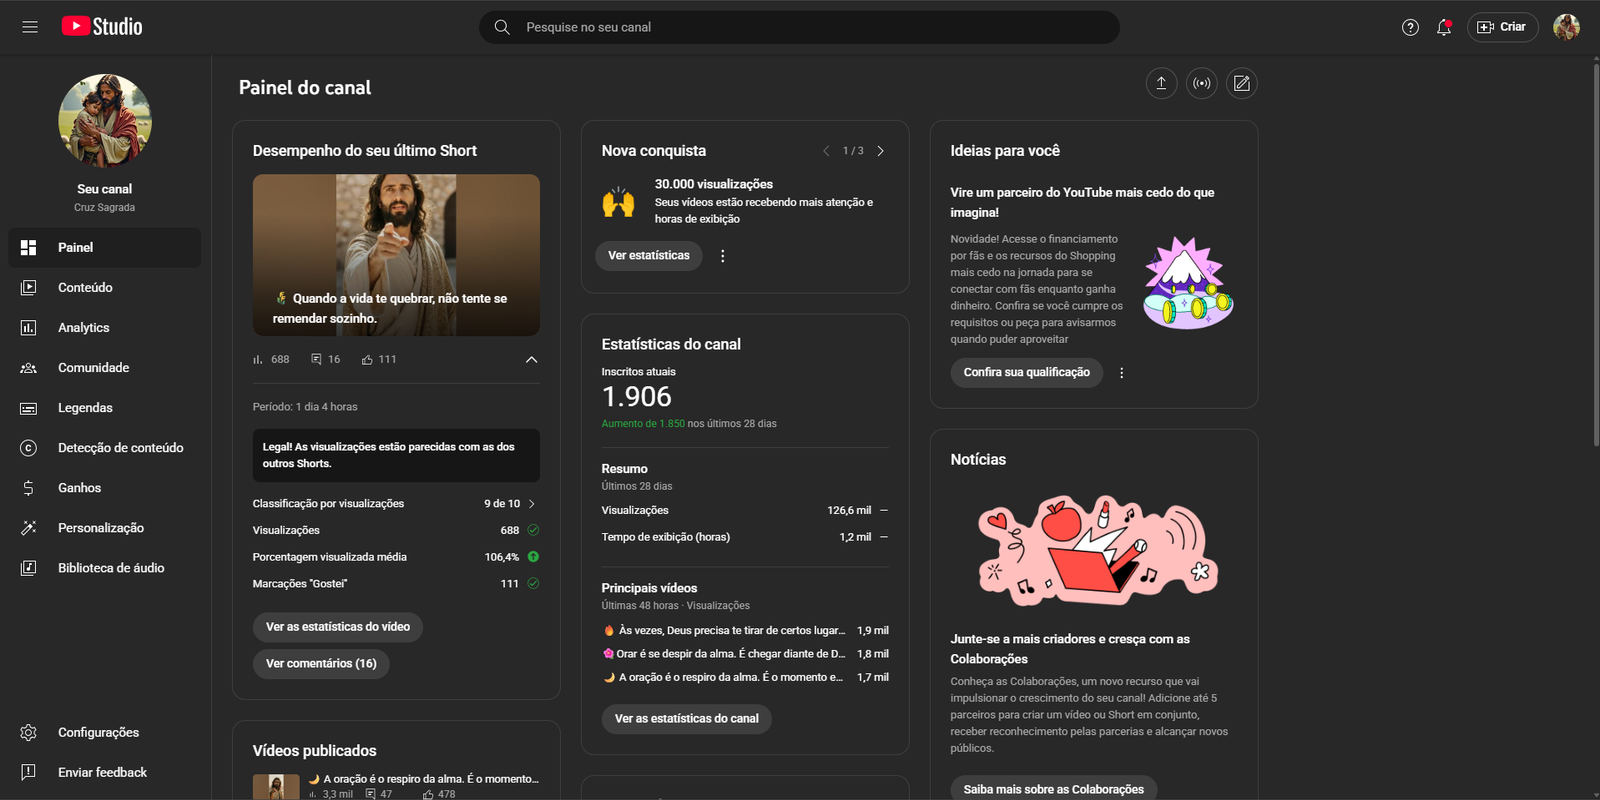The image size is (1600, 800).
Task: Open Configurações in the sidebar
Action: point(98,733)
